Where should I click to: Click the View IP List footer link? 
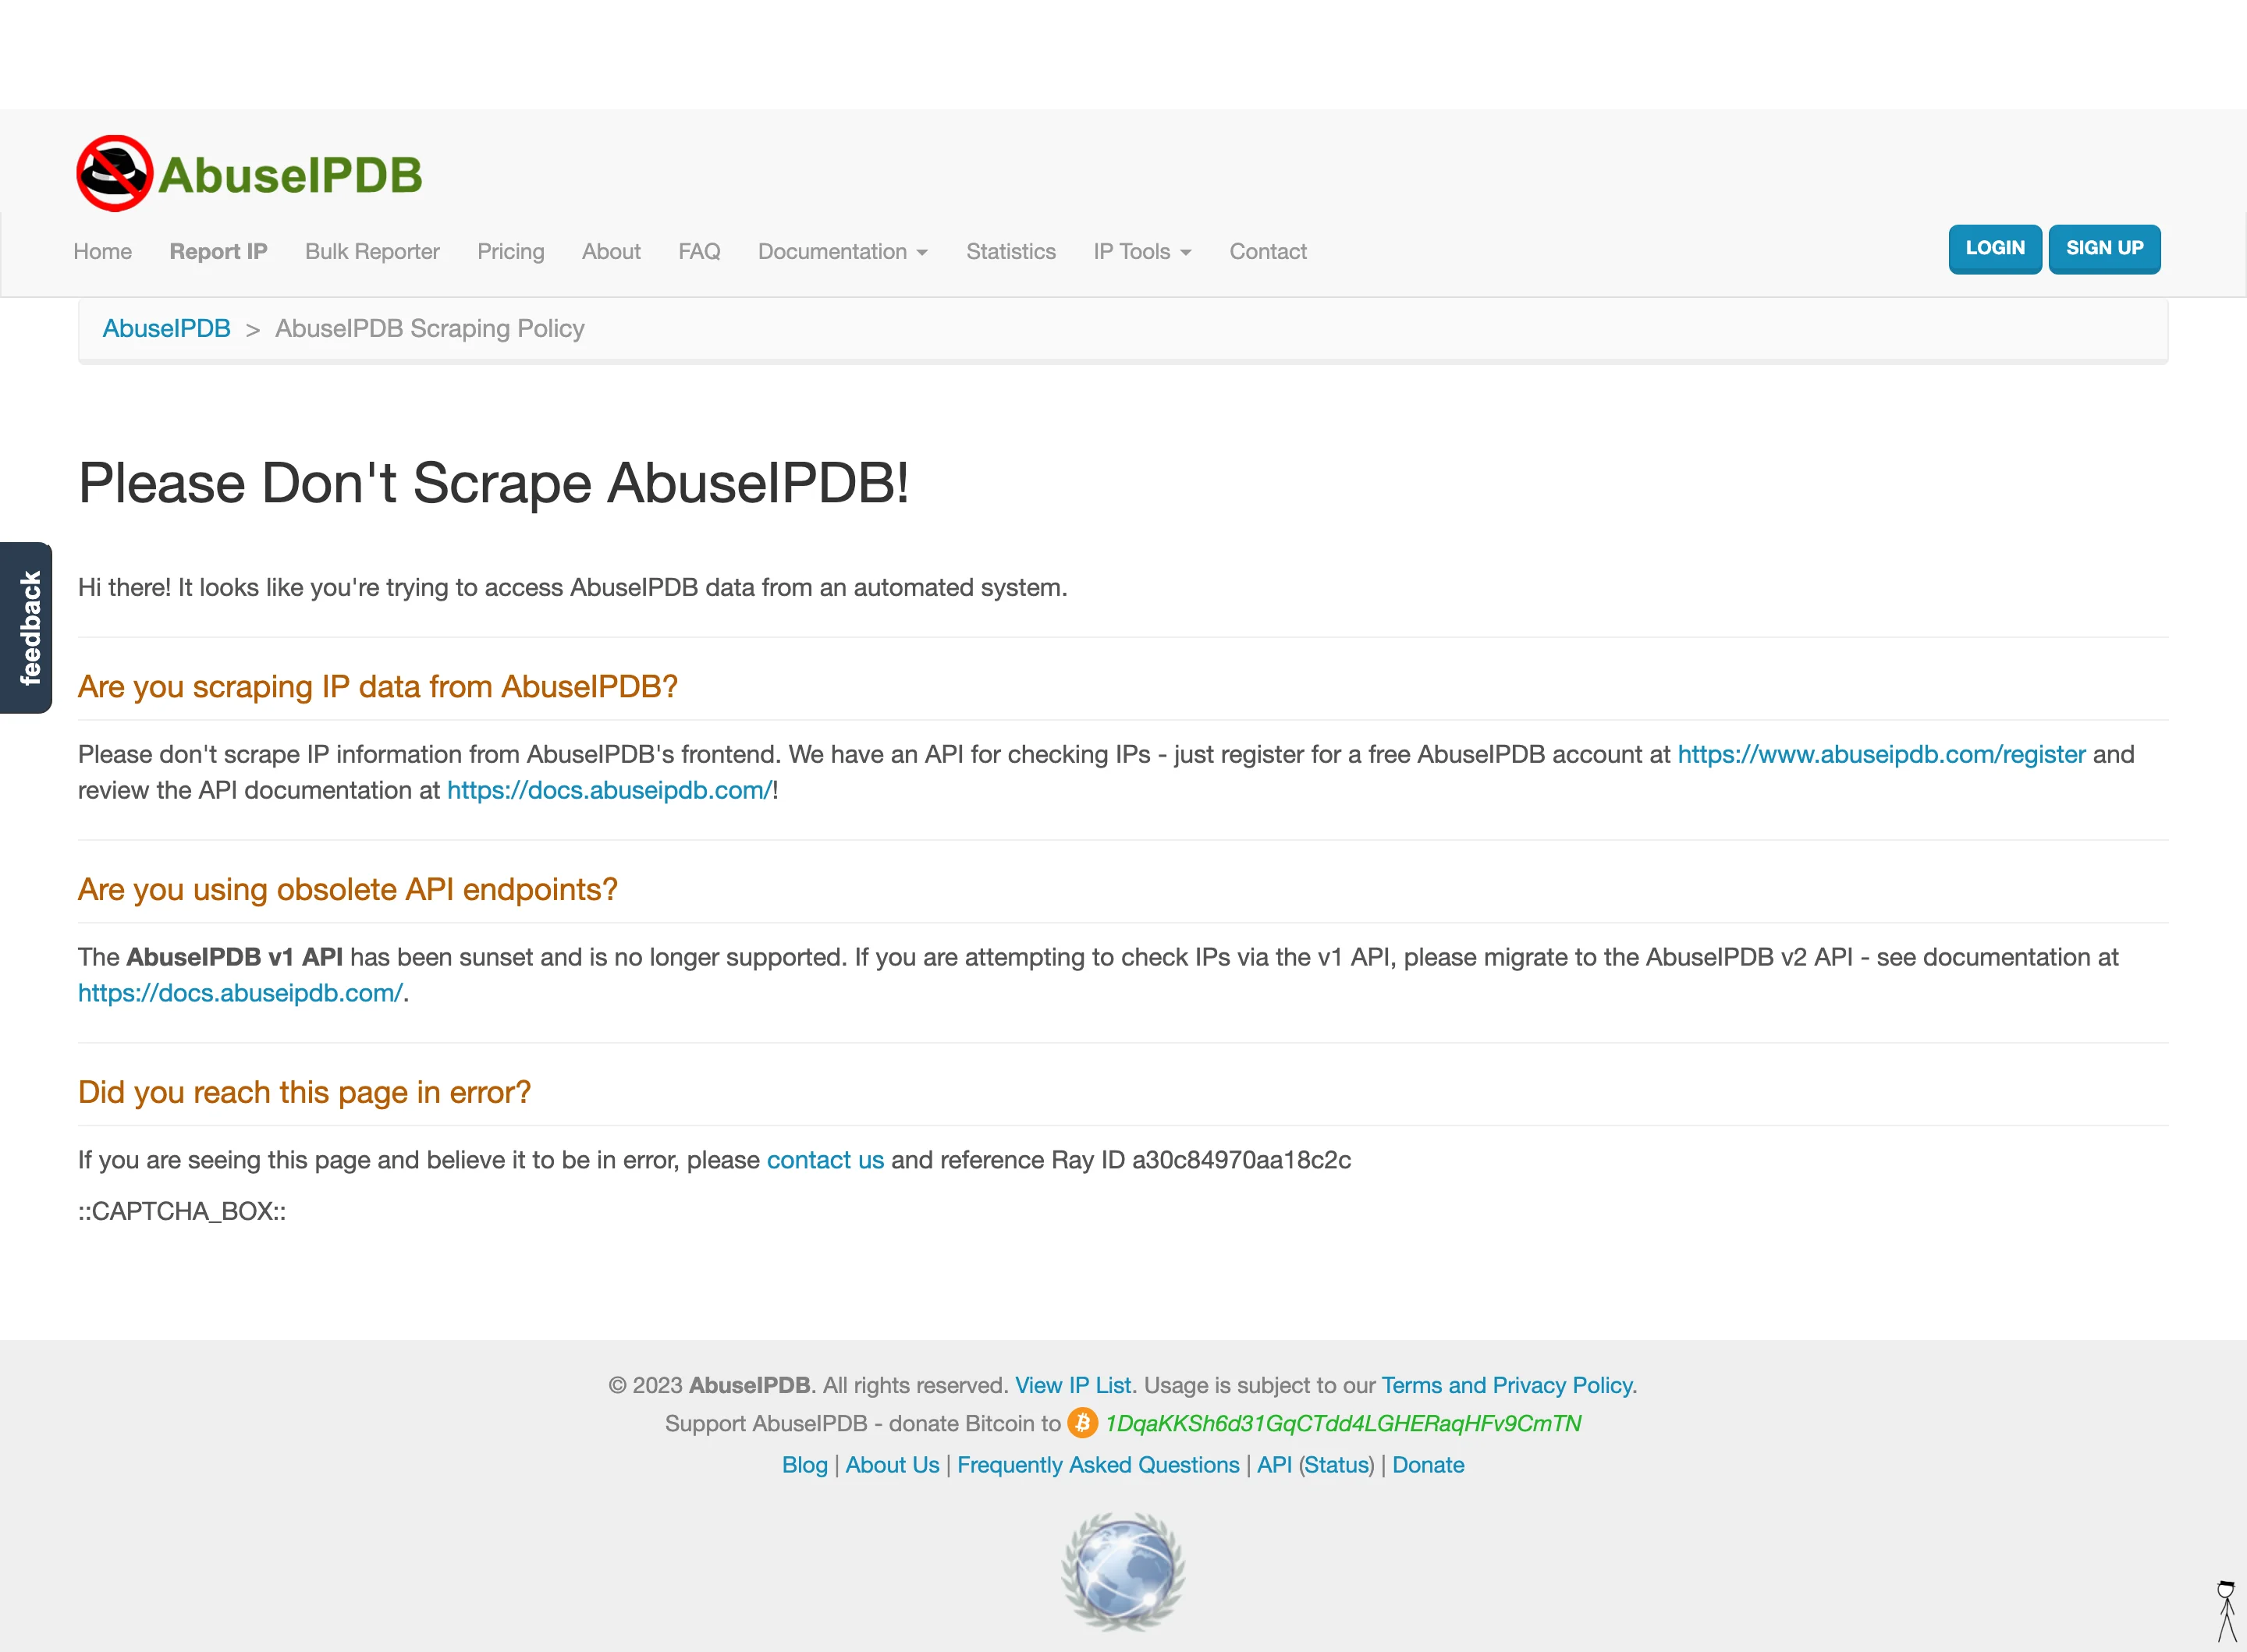(1073, 1385)
